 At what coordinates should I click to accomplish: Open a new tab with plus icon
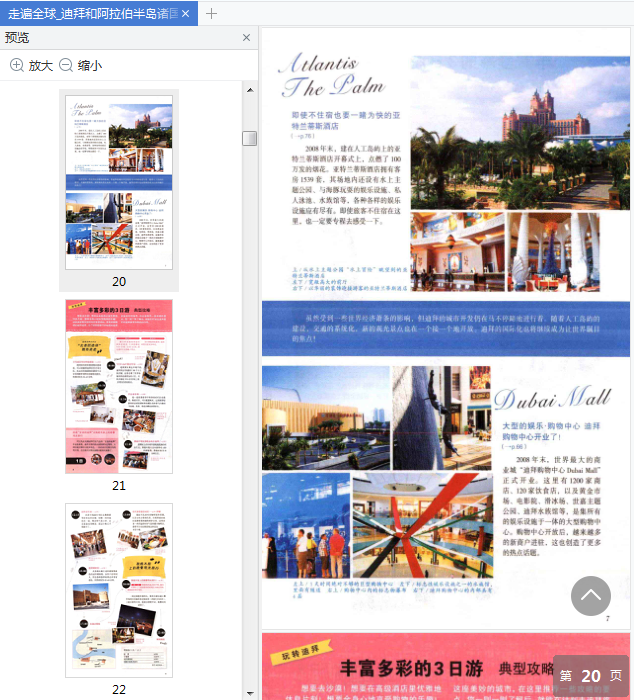(211, 14)
